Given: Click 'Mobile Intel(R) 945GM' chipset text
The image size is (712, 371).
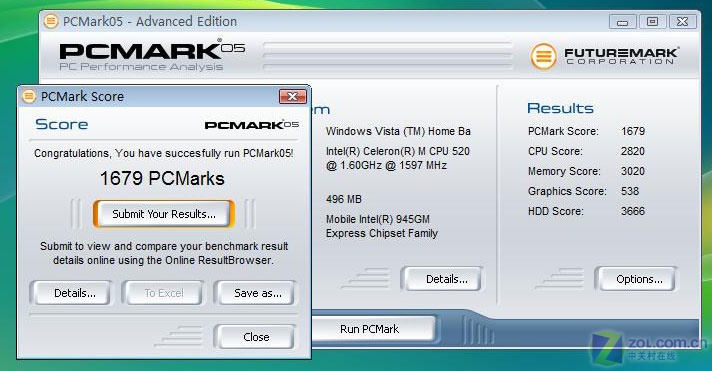Looking at the screenshot, I should tap(378, 219).
